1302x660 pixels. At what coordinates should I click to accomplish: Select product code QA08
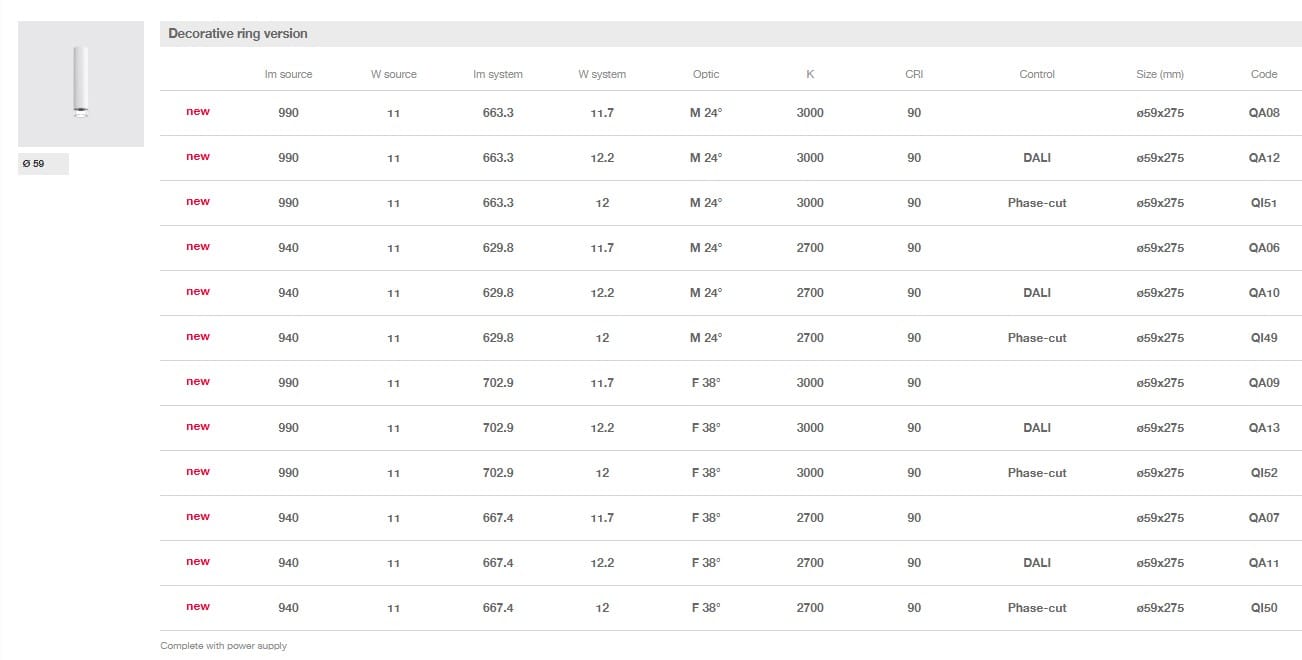[1264, 113]
